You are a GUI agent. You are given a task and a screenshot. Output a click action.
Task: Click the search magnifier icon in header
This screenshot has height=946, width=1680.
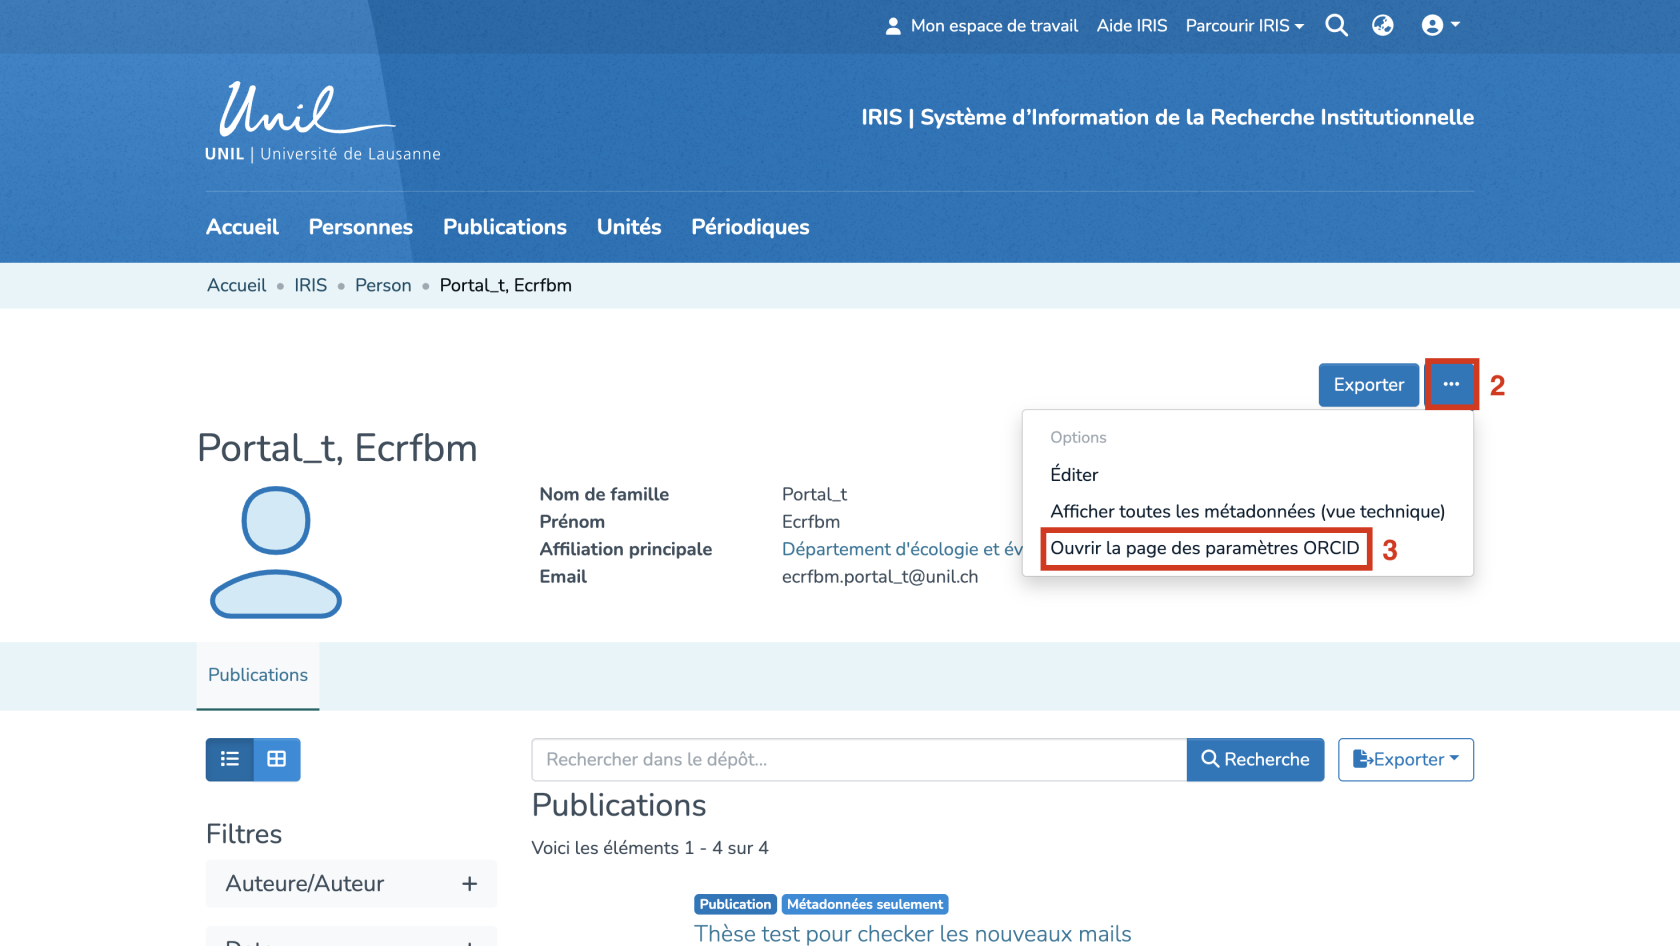(x=1336, y=26)
